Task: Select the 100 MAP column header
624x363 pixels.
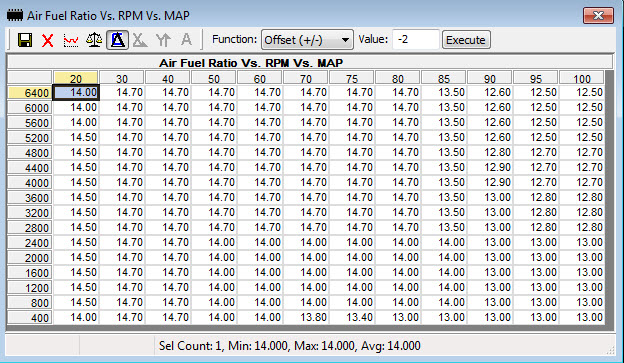Action: pos(581,78)
